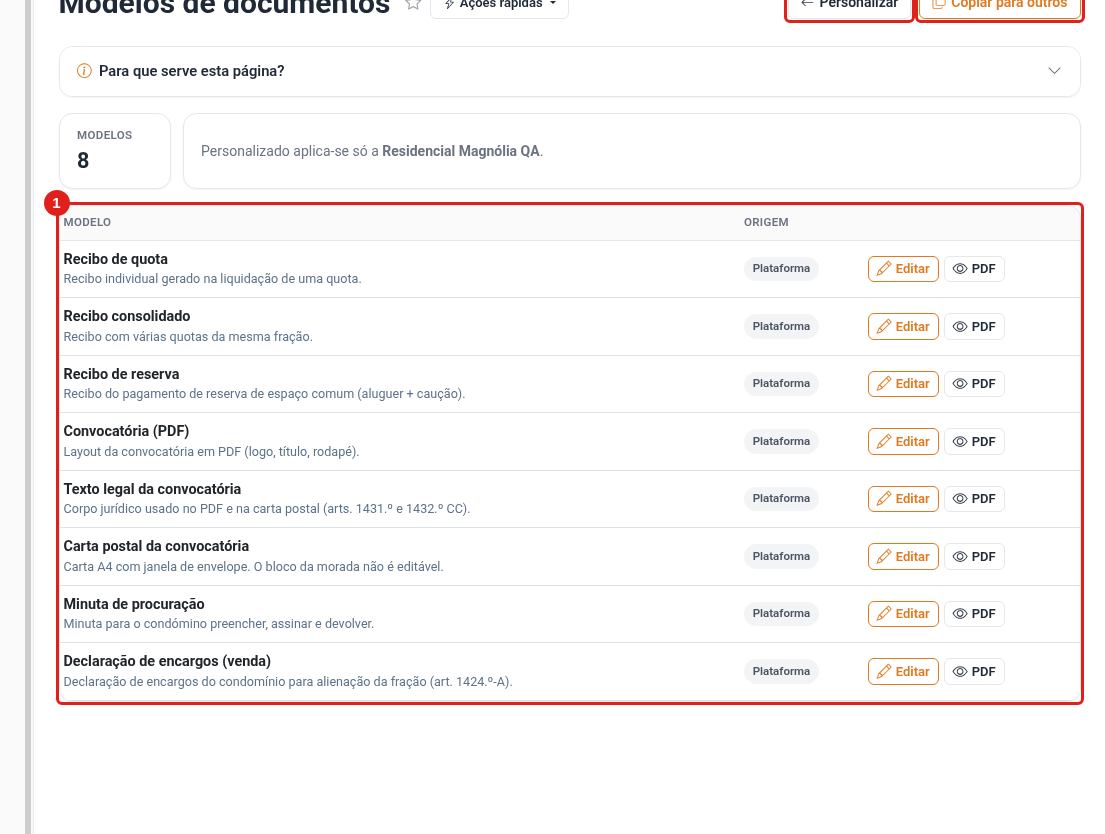Select 'Carta postal da convocatória' title
1105x834 pixels.
[x=156, y=546]
